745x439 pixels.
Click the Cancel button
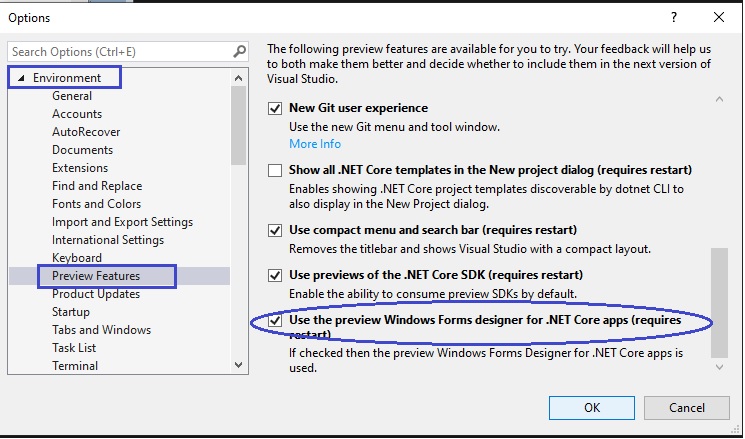[x=687, y=408]
